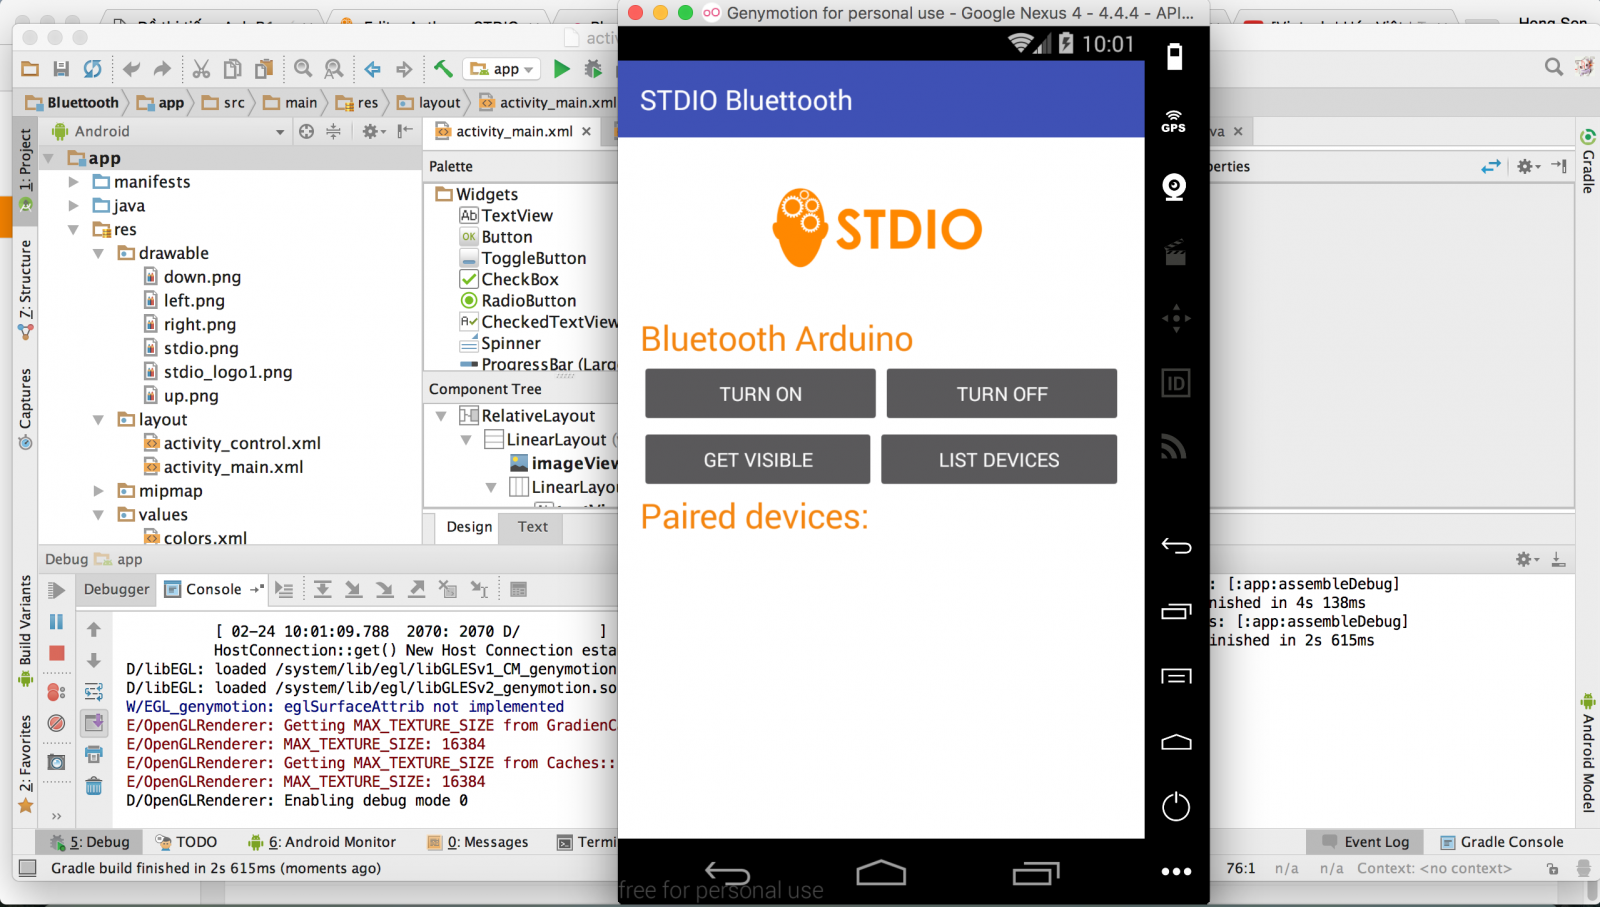This screenshot has width=1600, height=907.
Task: Open the Genymotion camera widget
Action: pyautogui.click(x=1175, y=187)
